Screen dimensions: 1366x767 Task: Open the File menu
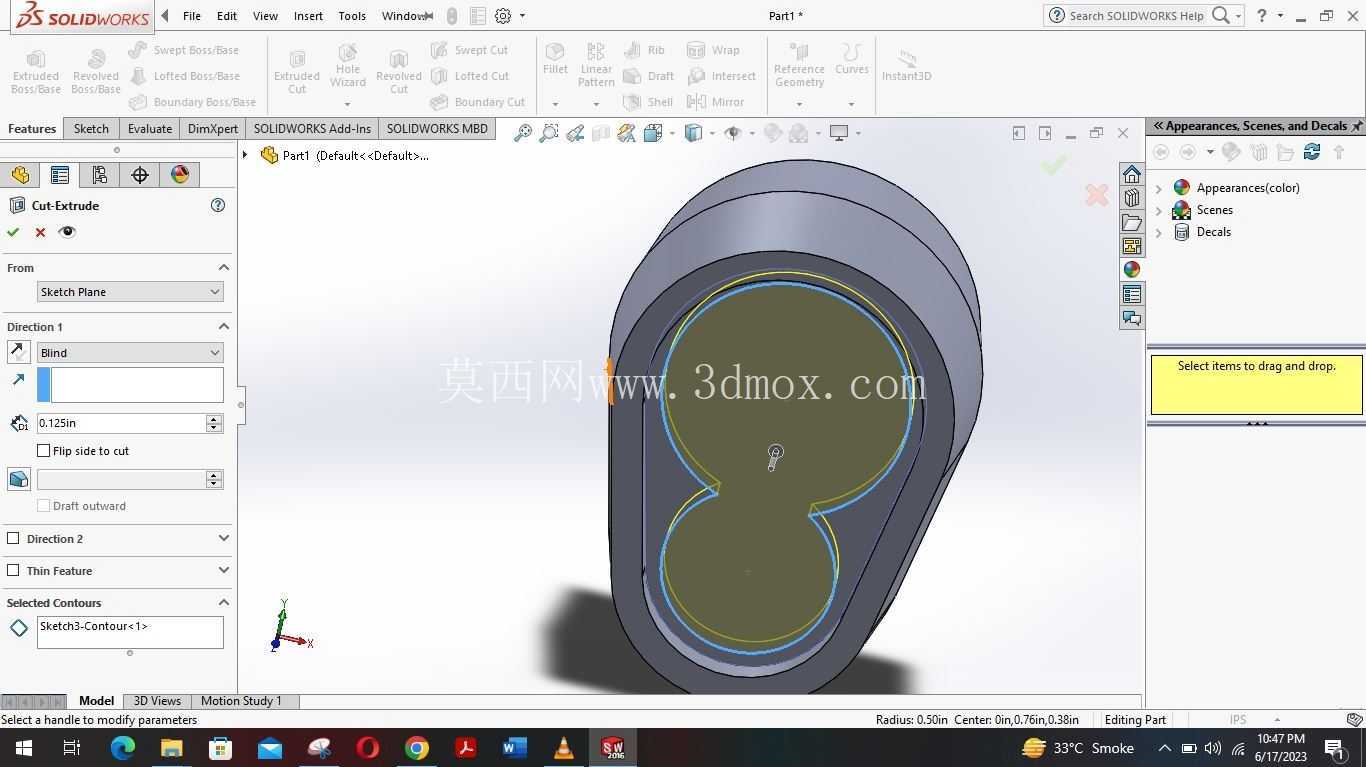192,16
